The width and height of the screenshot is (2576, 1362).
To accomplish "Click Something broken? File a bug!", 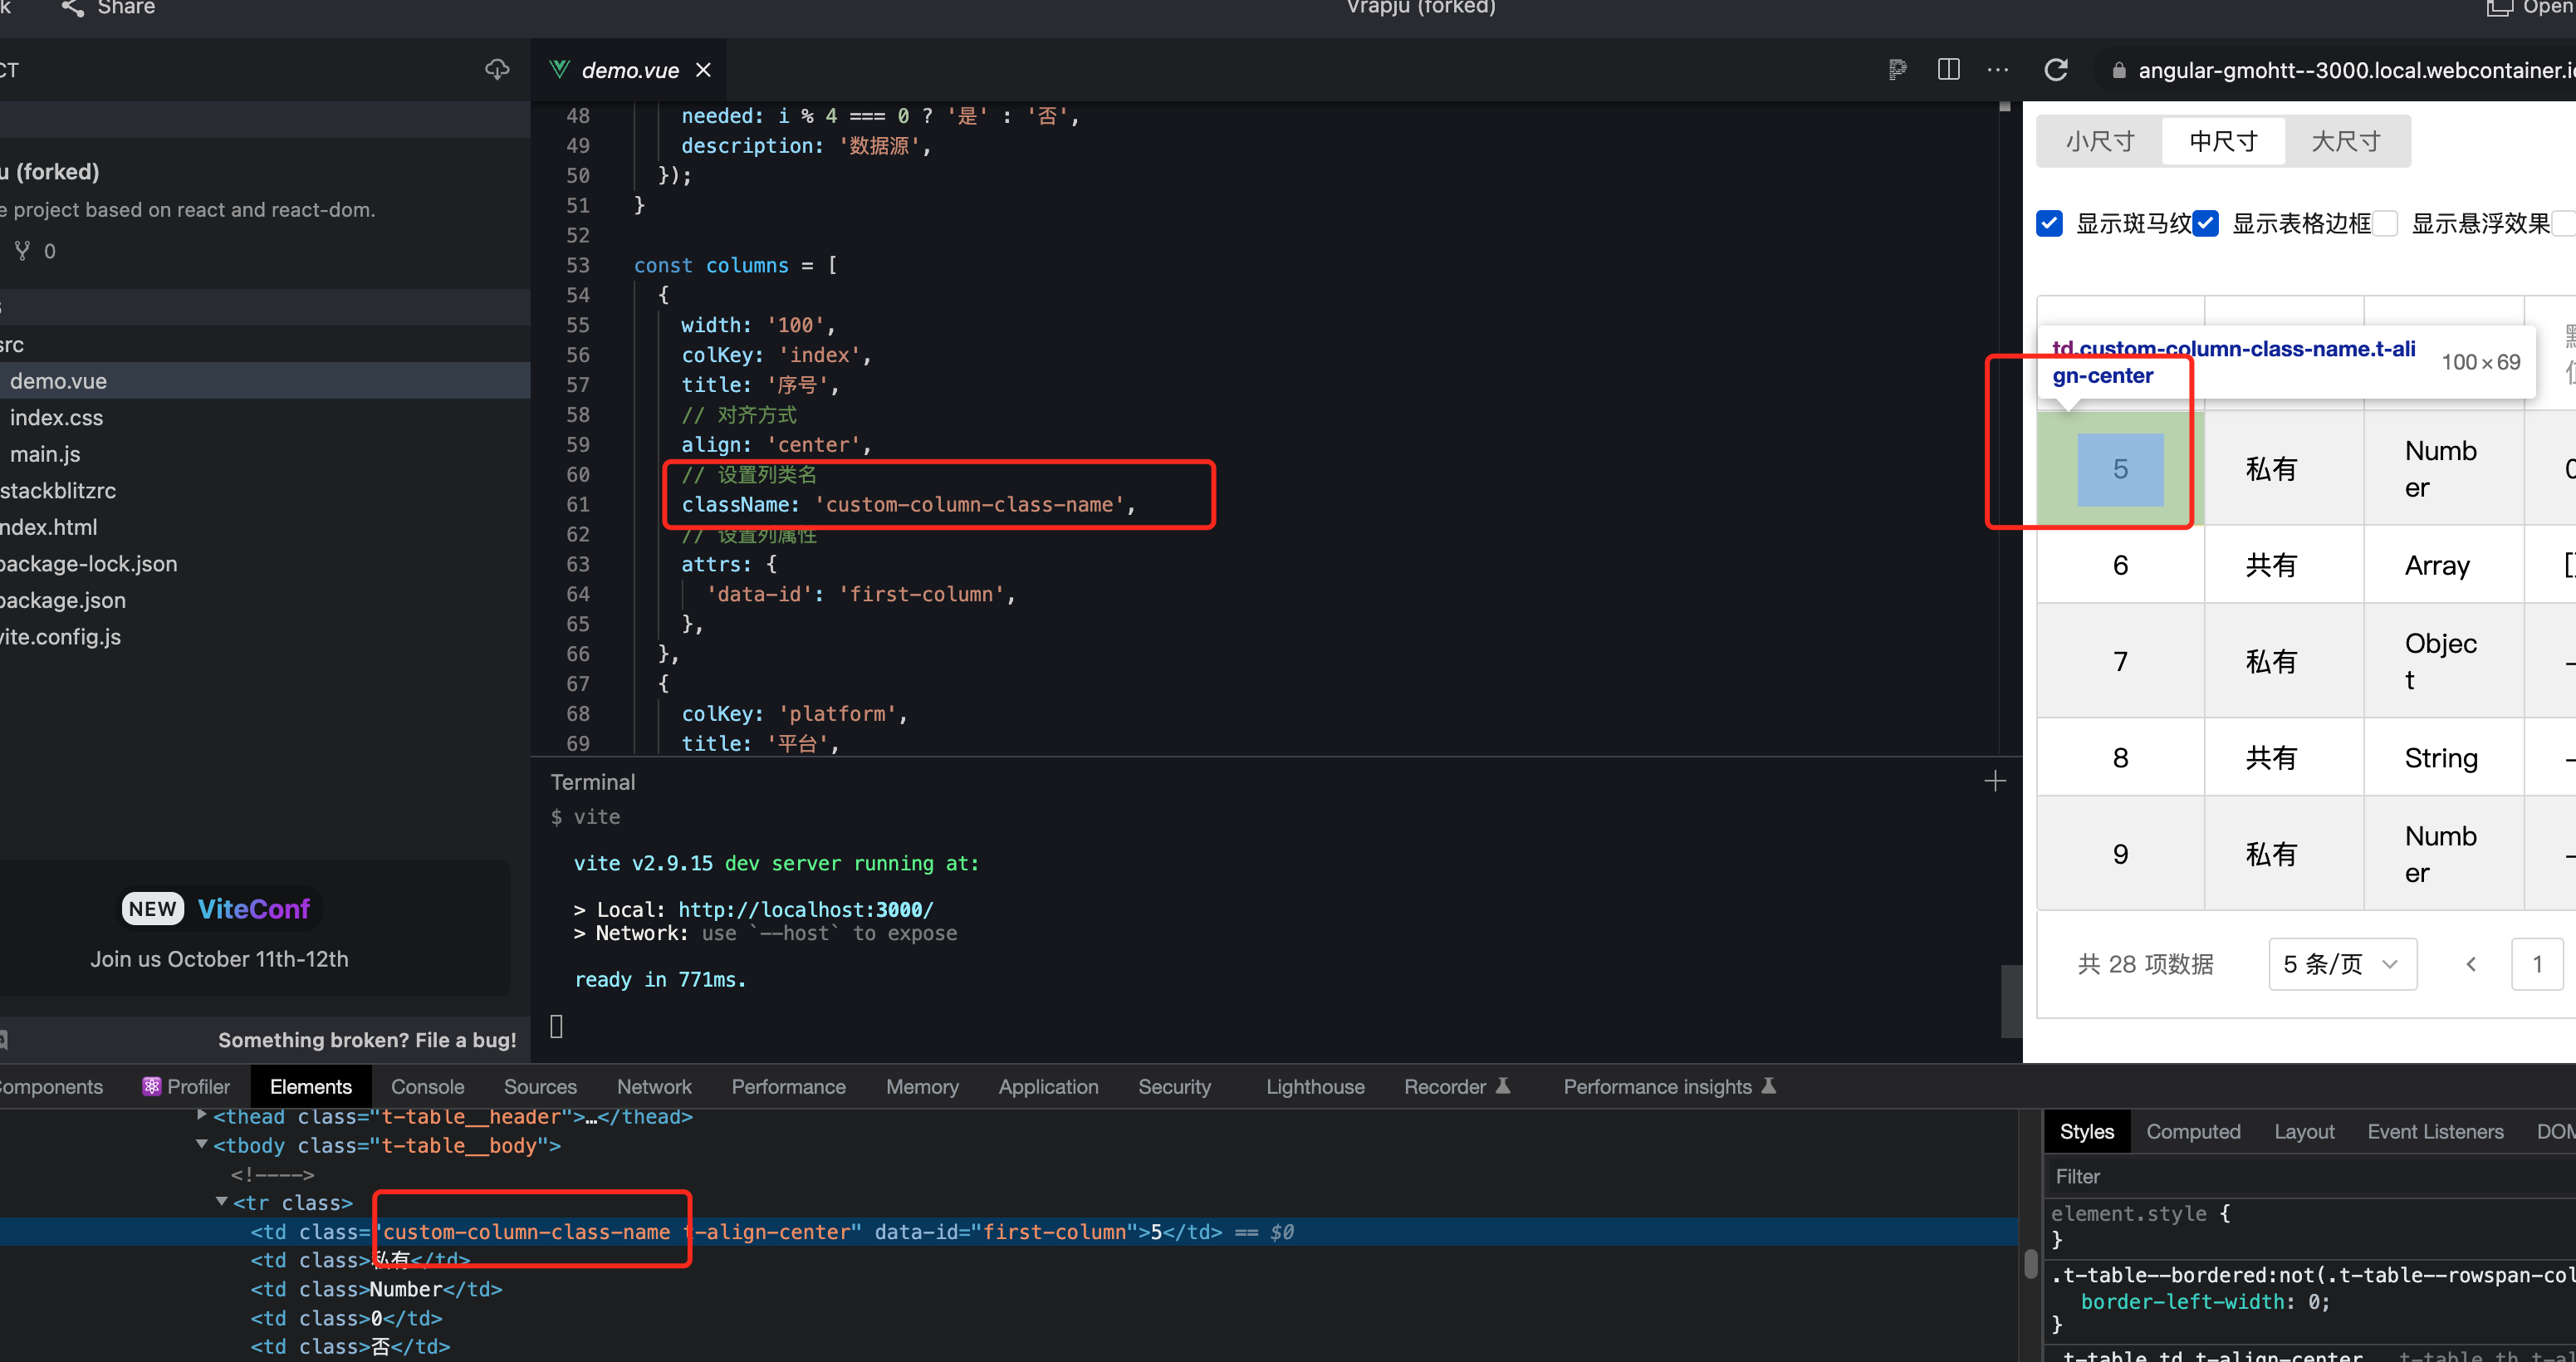I will click(x=367, y=1040).
